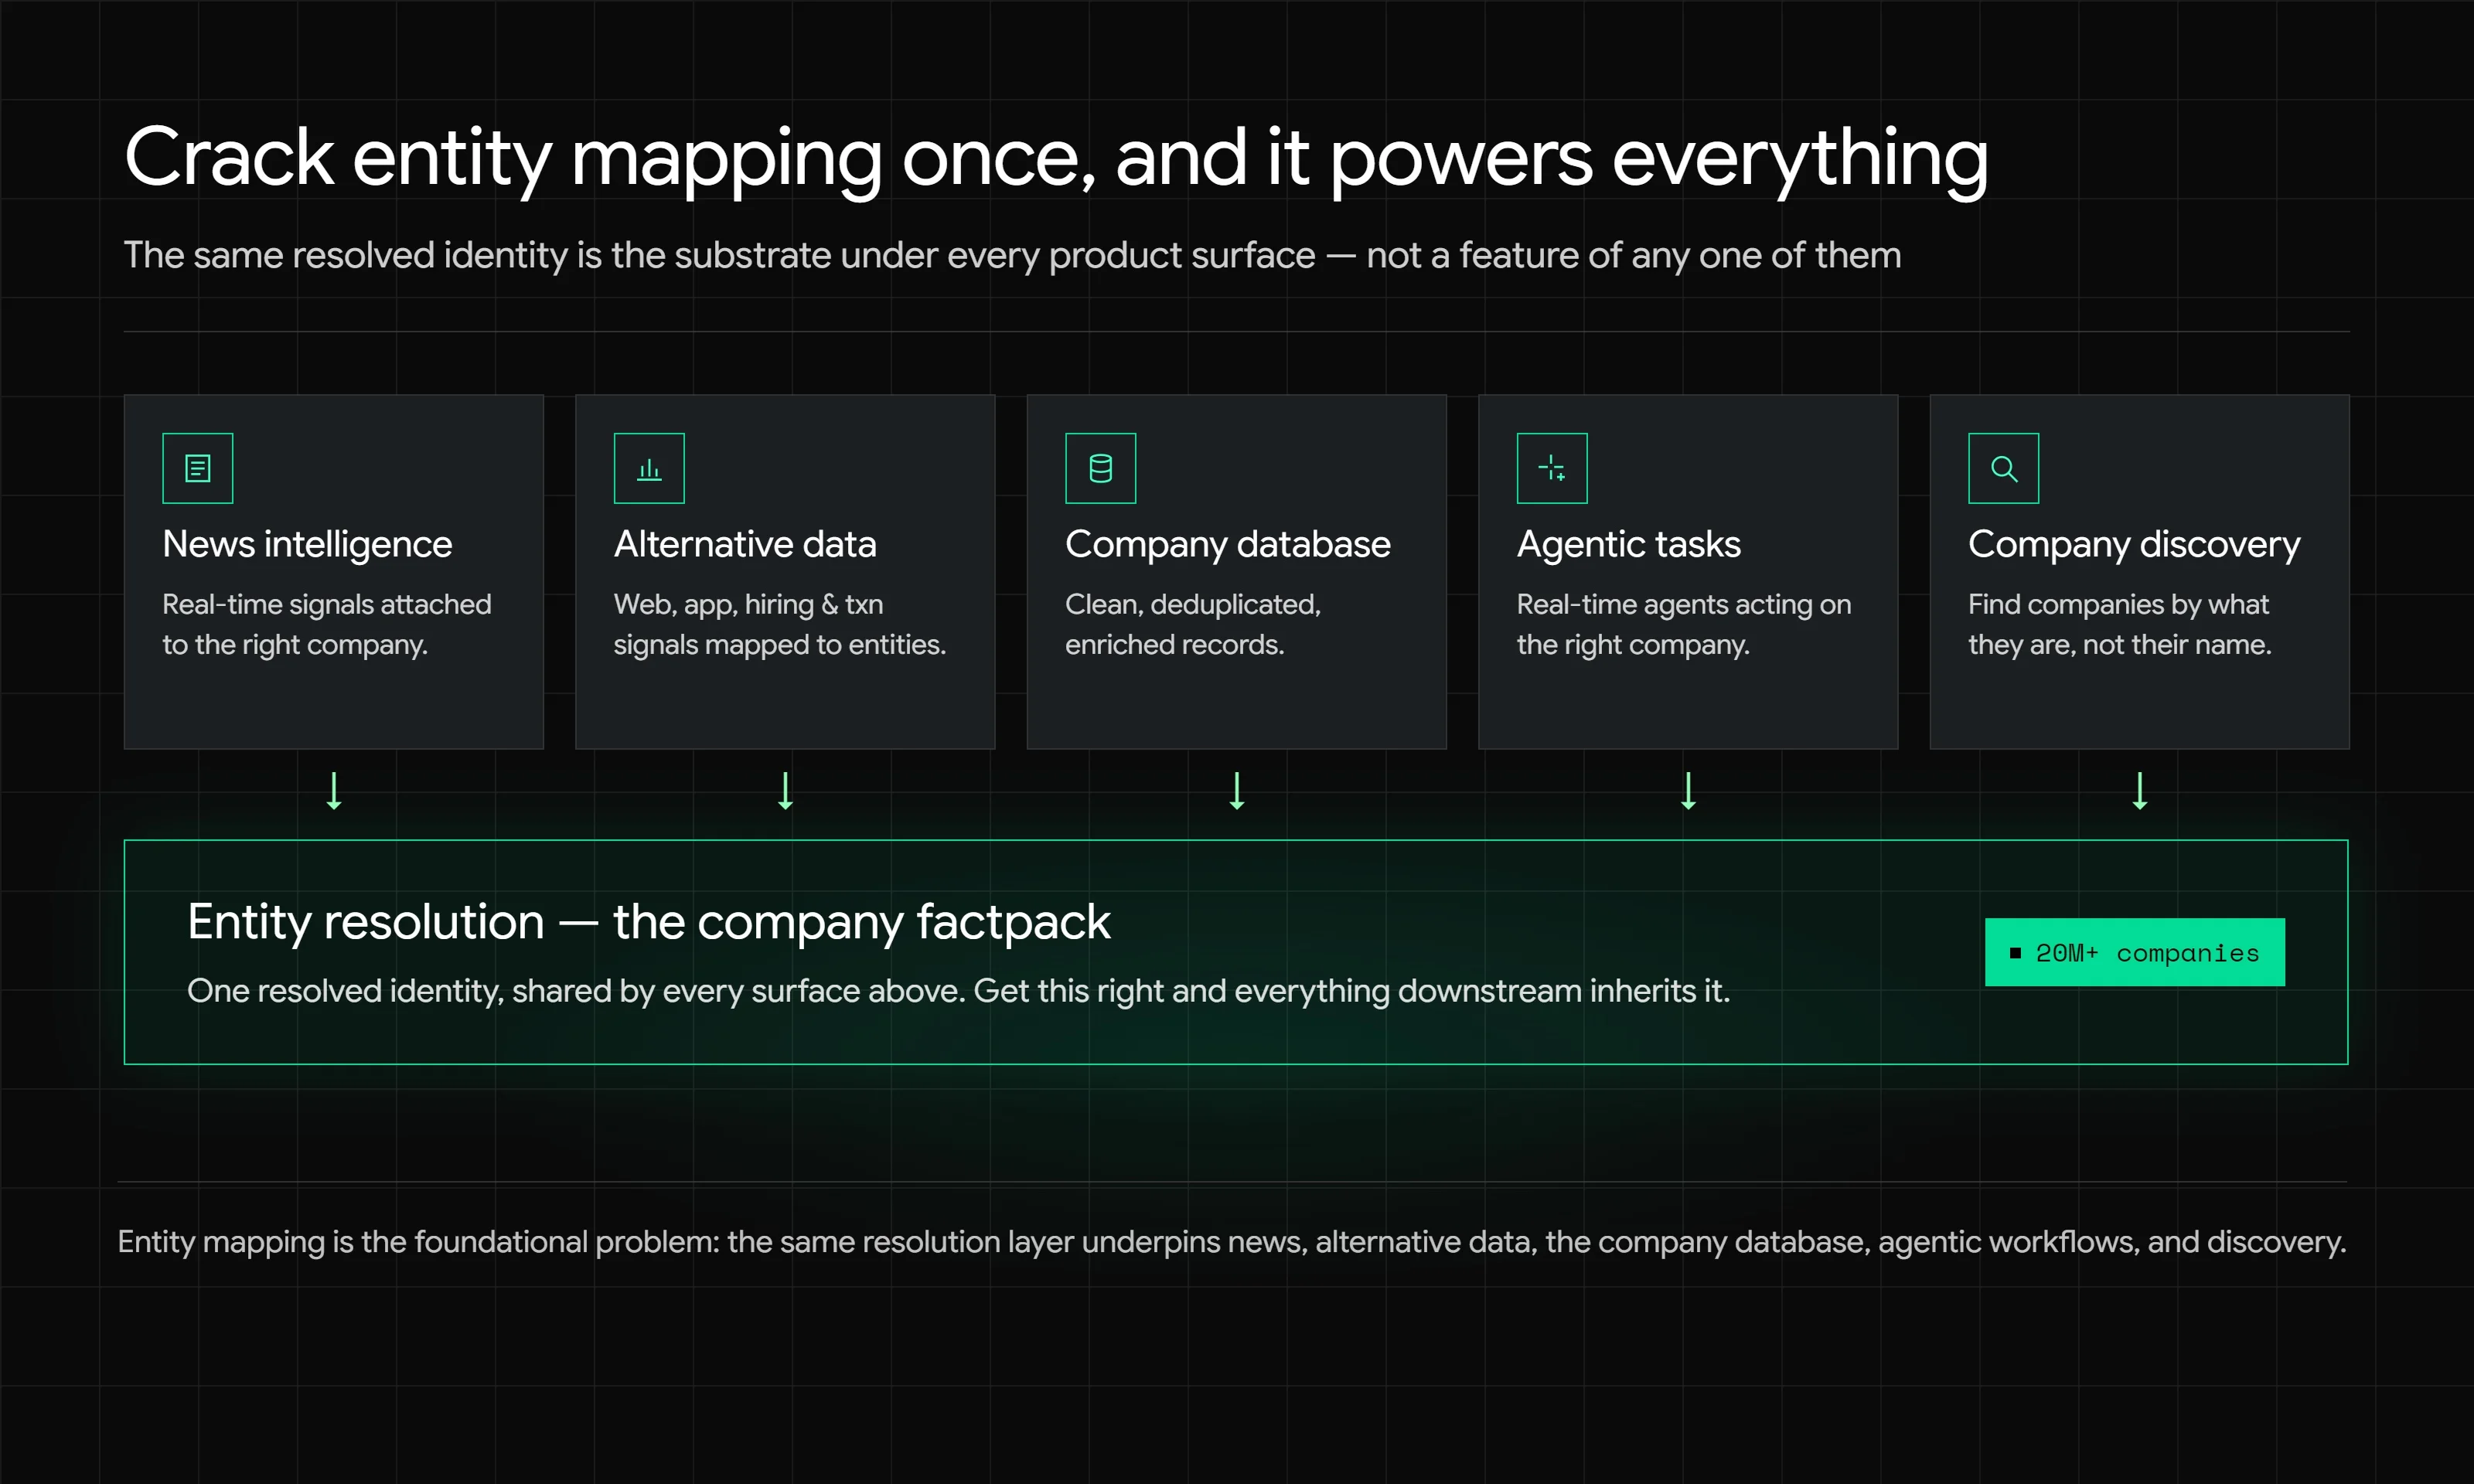Click 'Web, app, hiring & txn signals' text

point(779,624)
